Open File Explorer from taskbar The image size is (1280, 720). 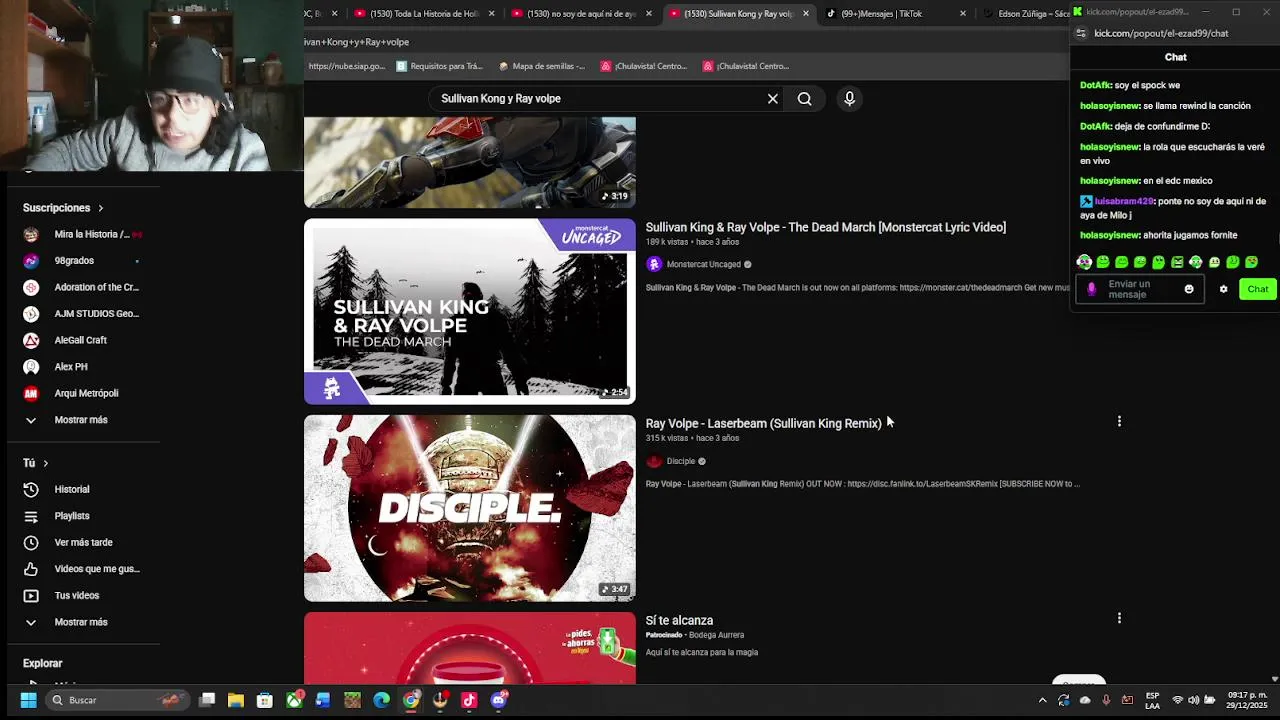(236, 700)
